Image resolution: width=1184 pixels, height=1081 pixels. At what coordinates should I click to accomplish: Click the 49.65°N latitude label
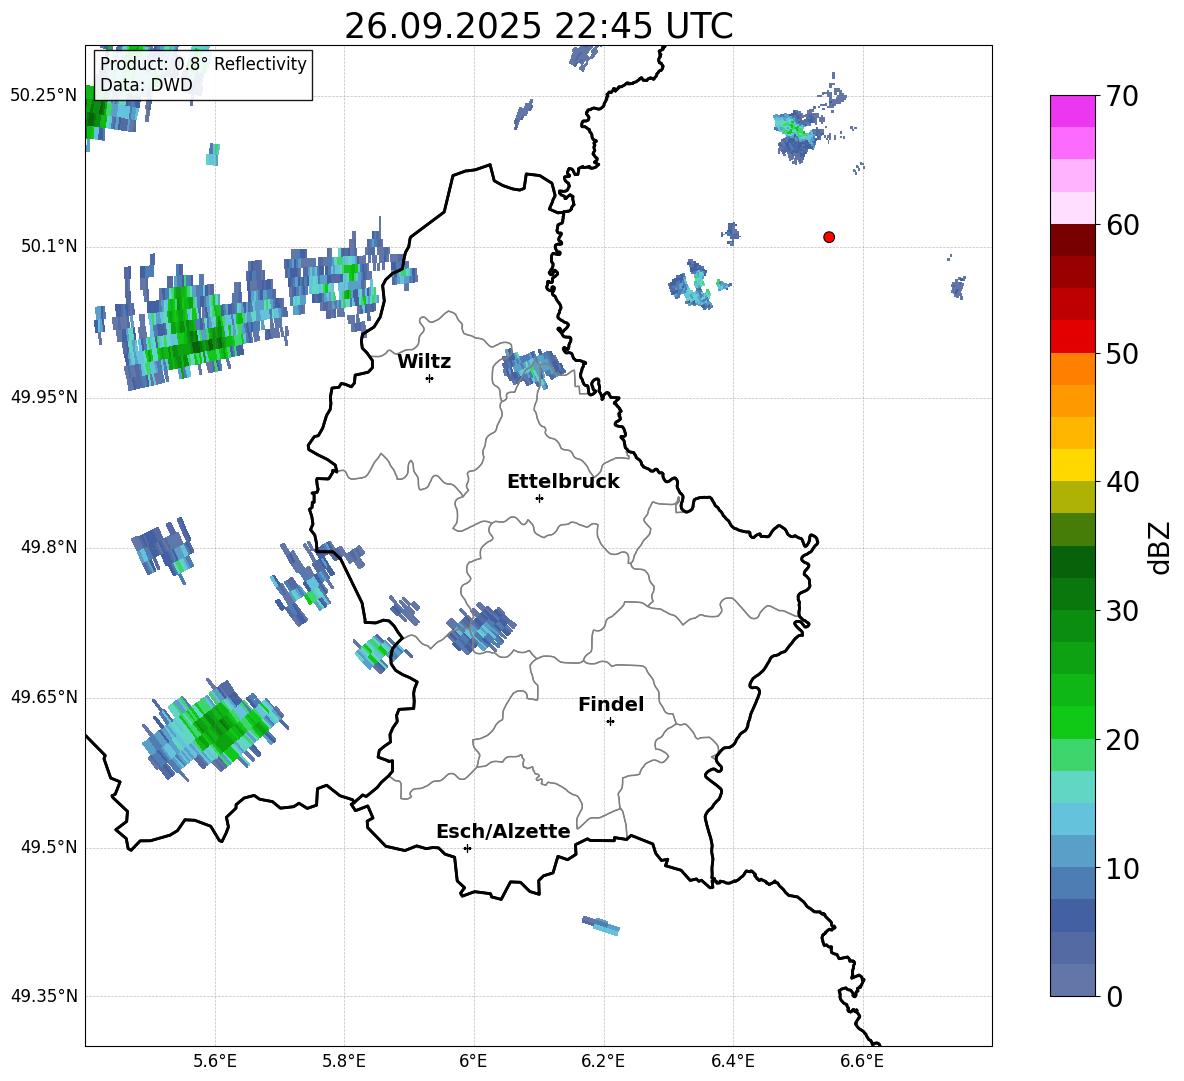click(x=44, y=697)
